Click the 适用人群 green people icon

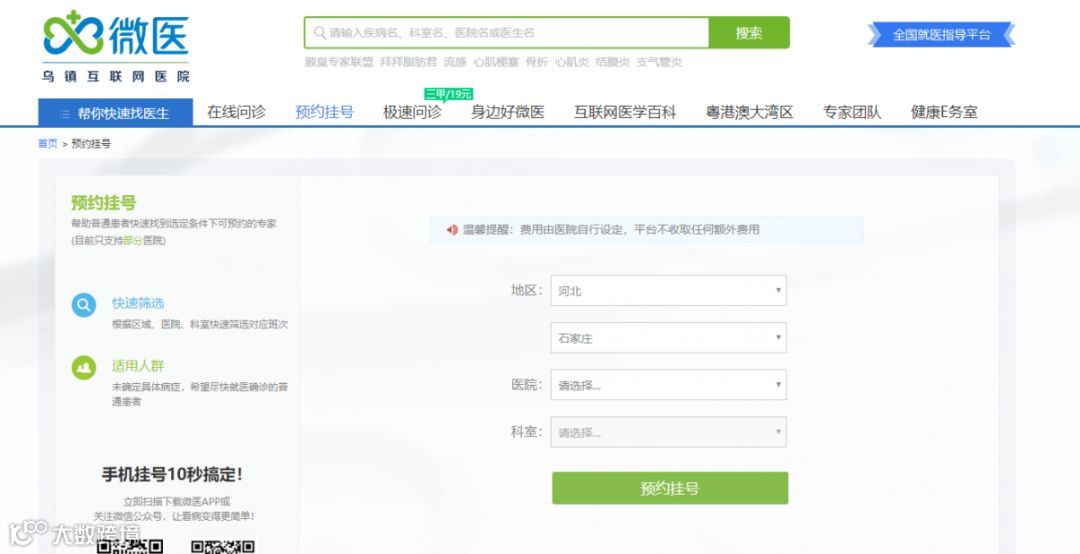pyautogui.click(x=84, y=367)
